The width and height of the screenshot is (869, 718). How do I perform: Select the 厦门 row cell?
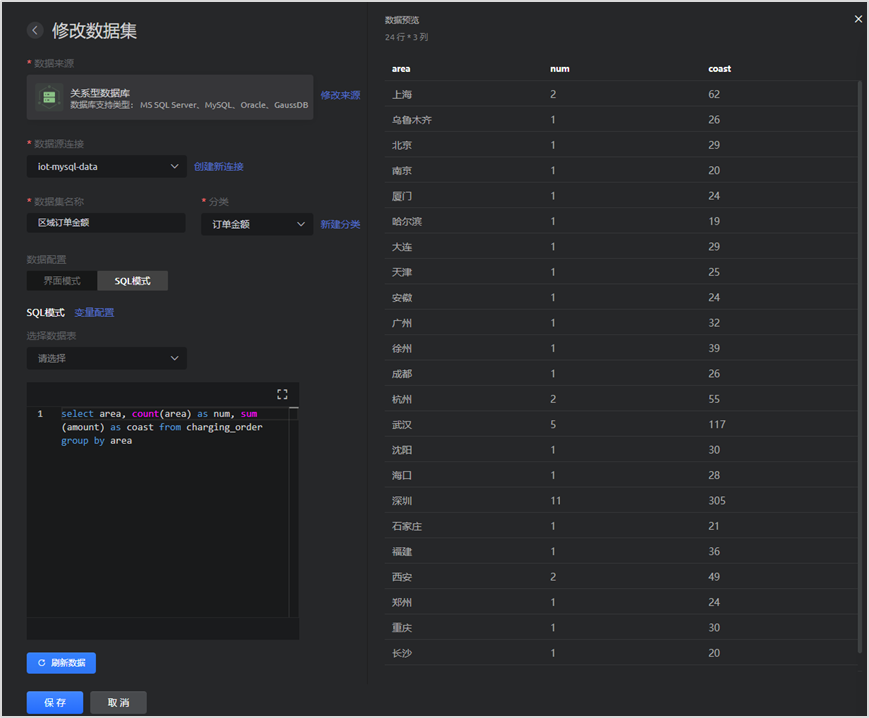(402, 196)
